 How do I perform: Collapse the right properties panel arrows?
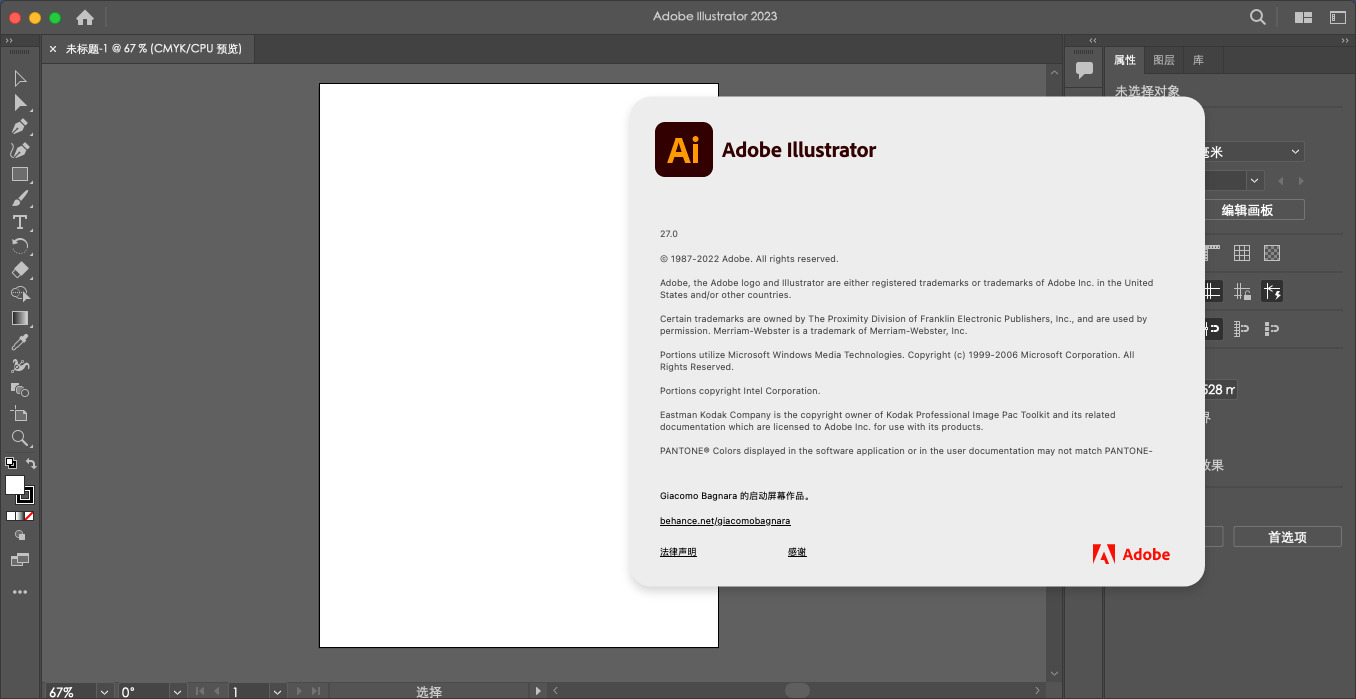point(1345,40)
